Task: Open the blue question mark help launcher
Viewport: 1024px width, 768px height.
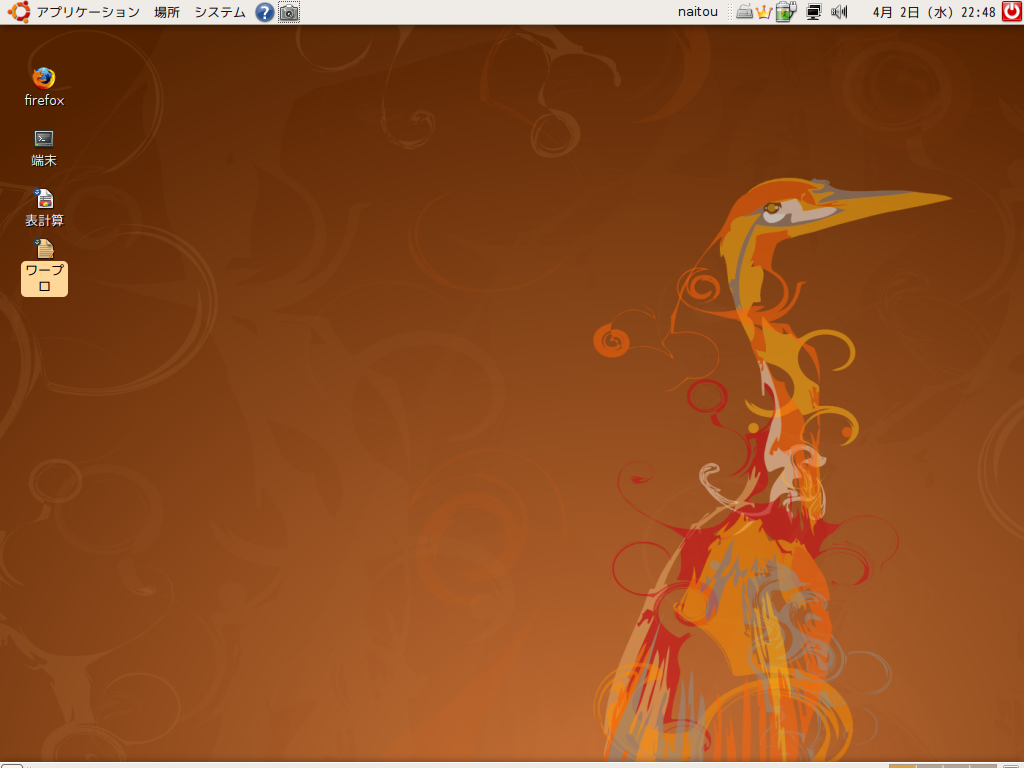Action: coord(264,12)
